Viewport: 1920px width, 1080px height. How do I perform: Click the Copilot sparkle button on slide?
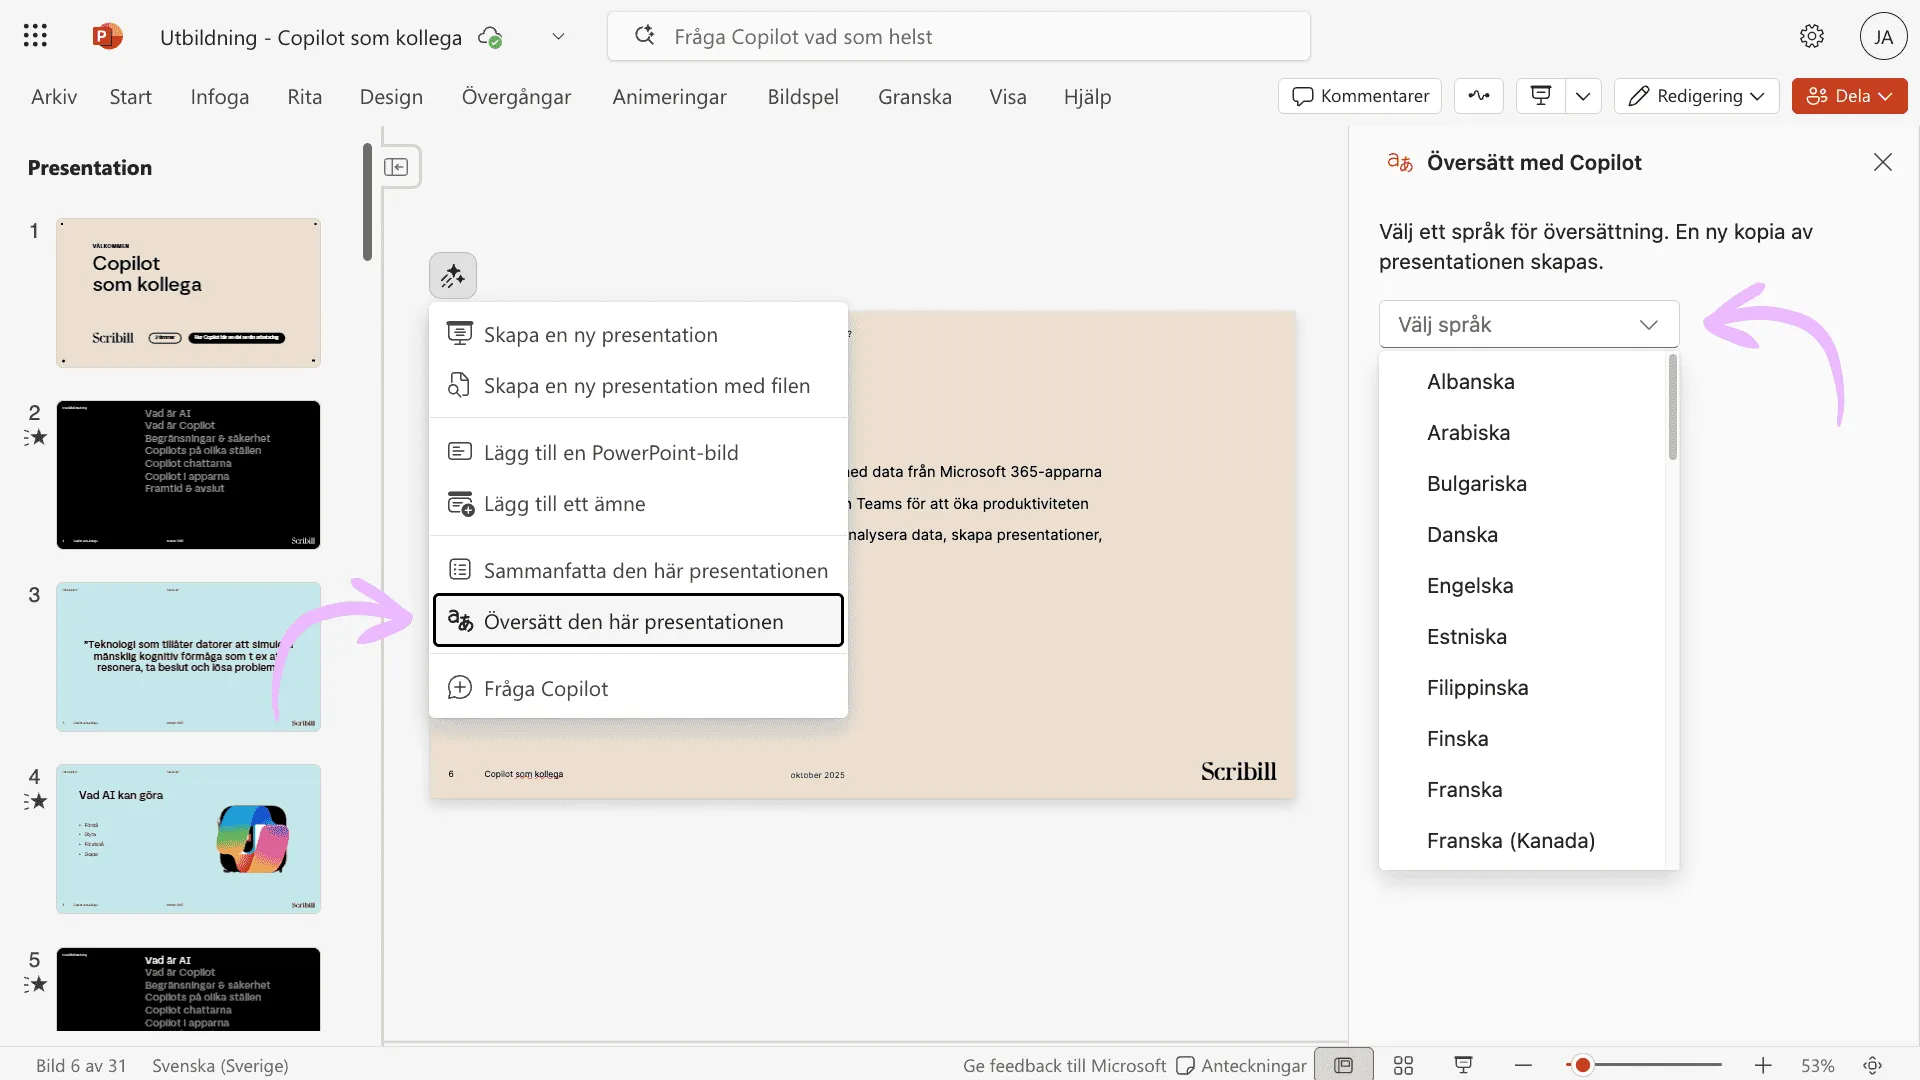click(453, 276)
